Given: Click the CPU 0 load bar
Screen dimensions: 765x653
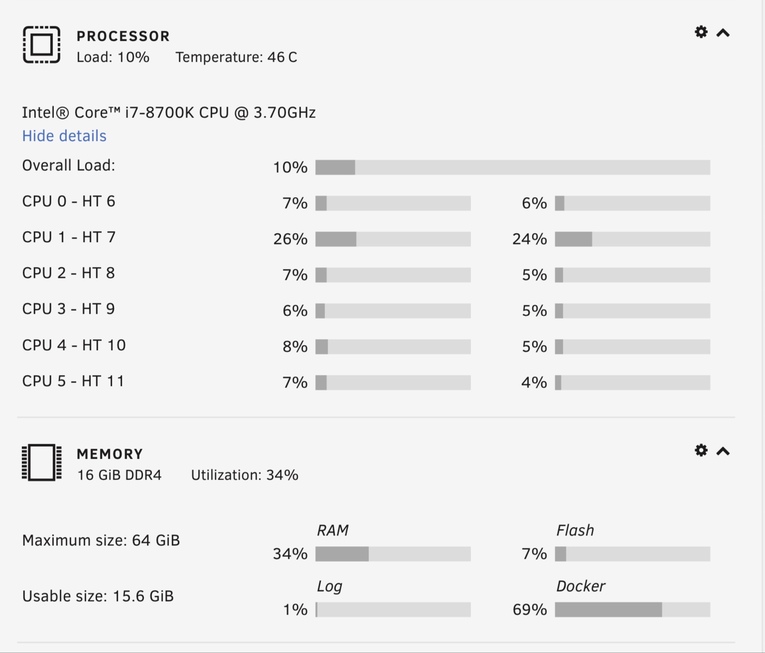Looking at the screenshot, I should tap(393, 203).
